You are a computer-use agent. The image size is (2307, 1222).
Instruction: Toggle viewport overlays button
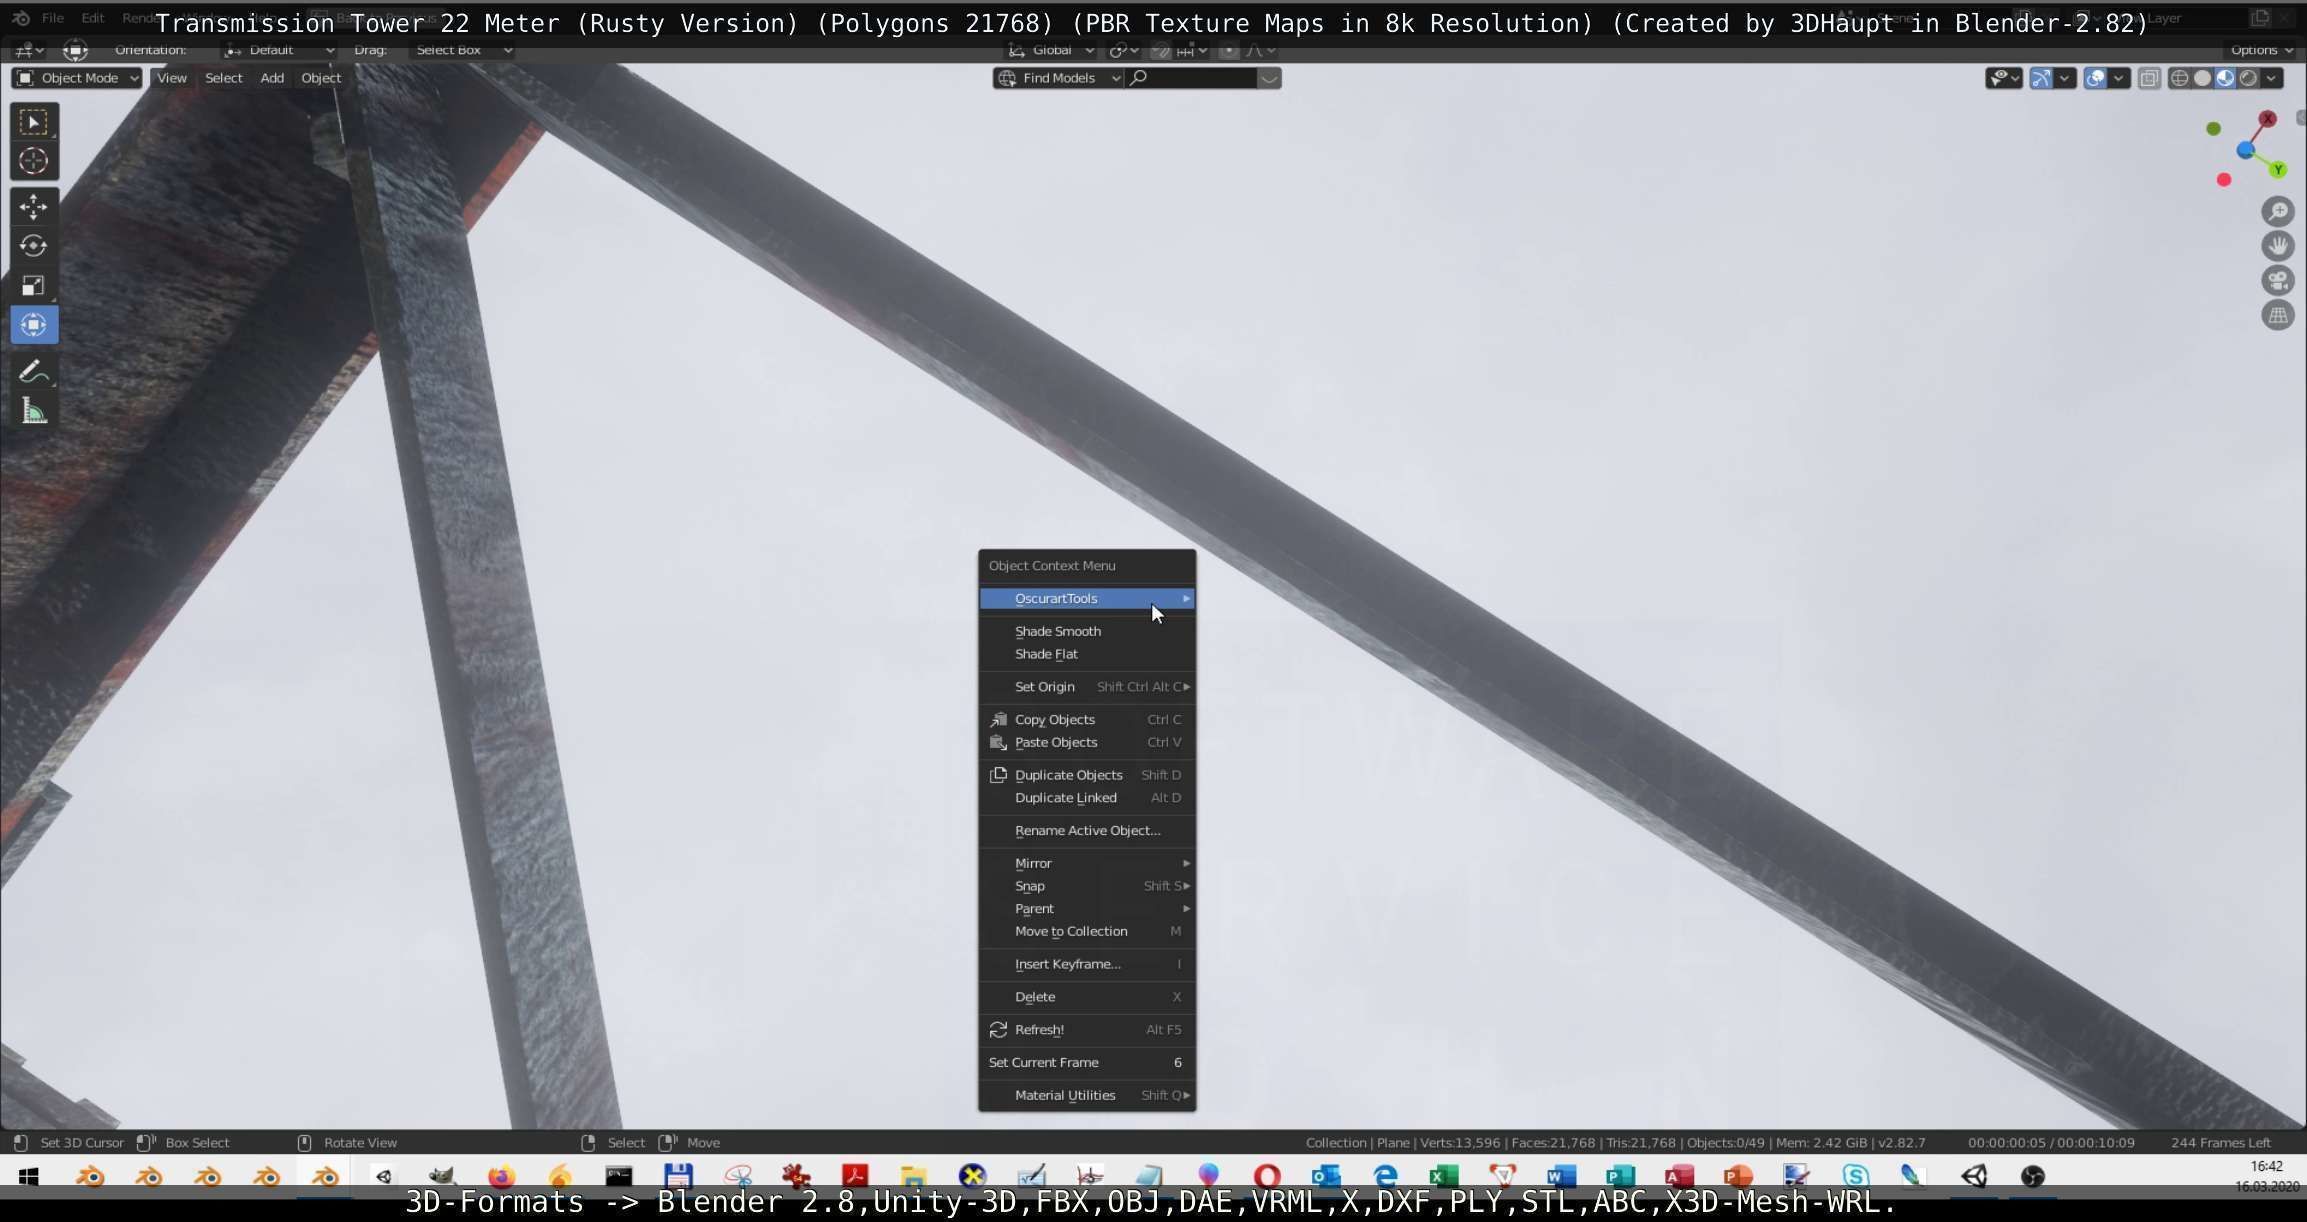(x=2095, y=78)
